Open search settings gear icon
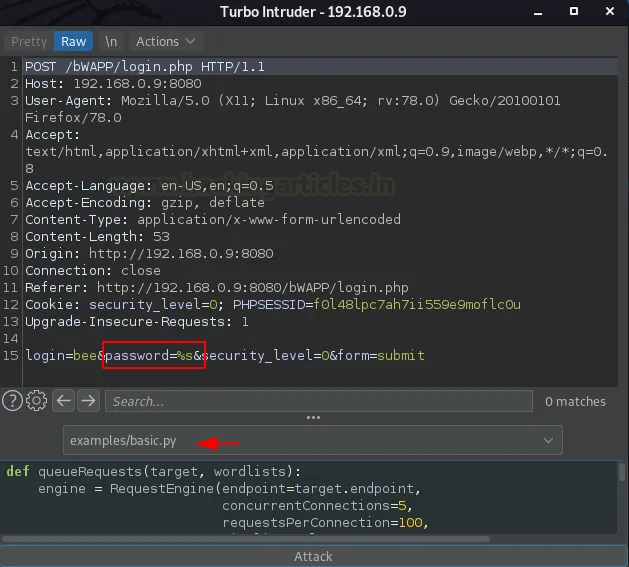 (37, 401)
